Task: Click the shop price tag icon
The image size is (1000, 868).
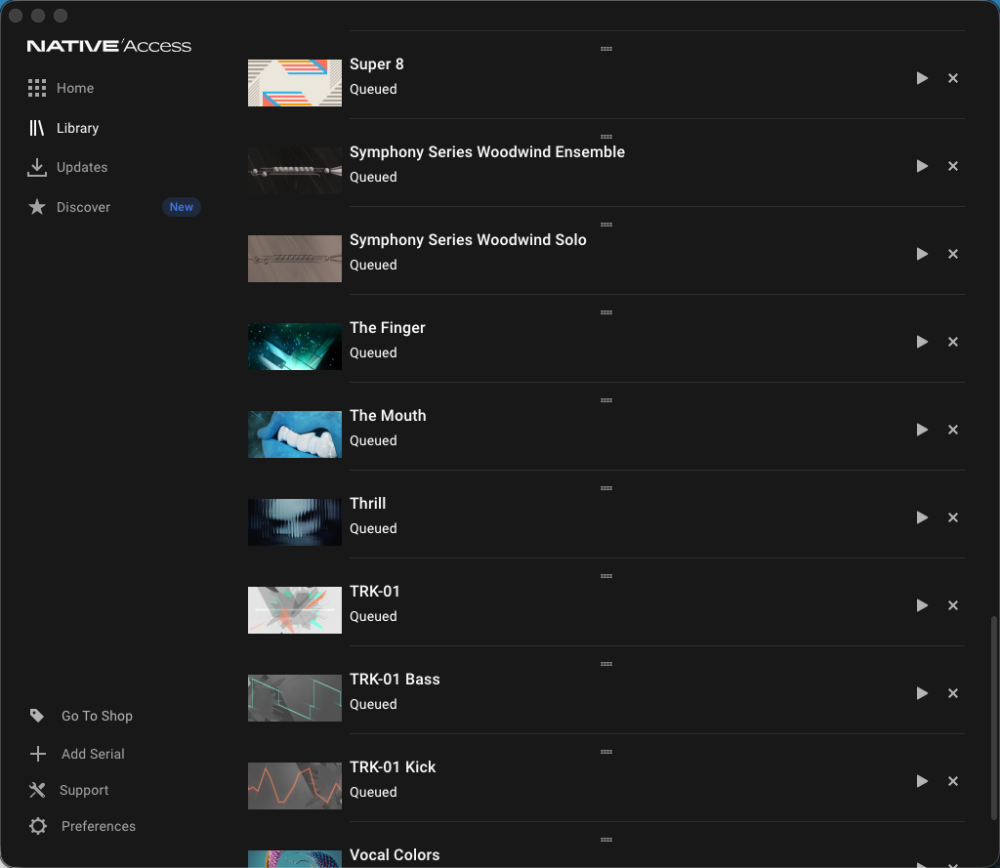Action: pyautogui.click(x=37, y=716)
